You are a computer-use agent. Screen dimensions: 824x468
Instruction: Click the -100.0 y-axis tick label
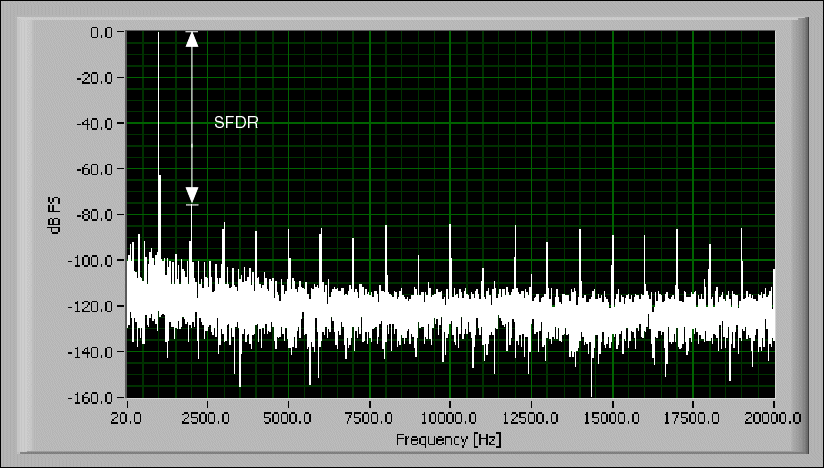(x=98, y=261)
